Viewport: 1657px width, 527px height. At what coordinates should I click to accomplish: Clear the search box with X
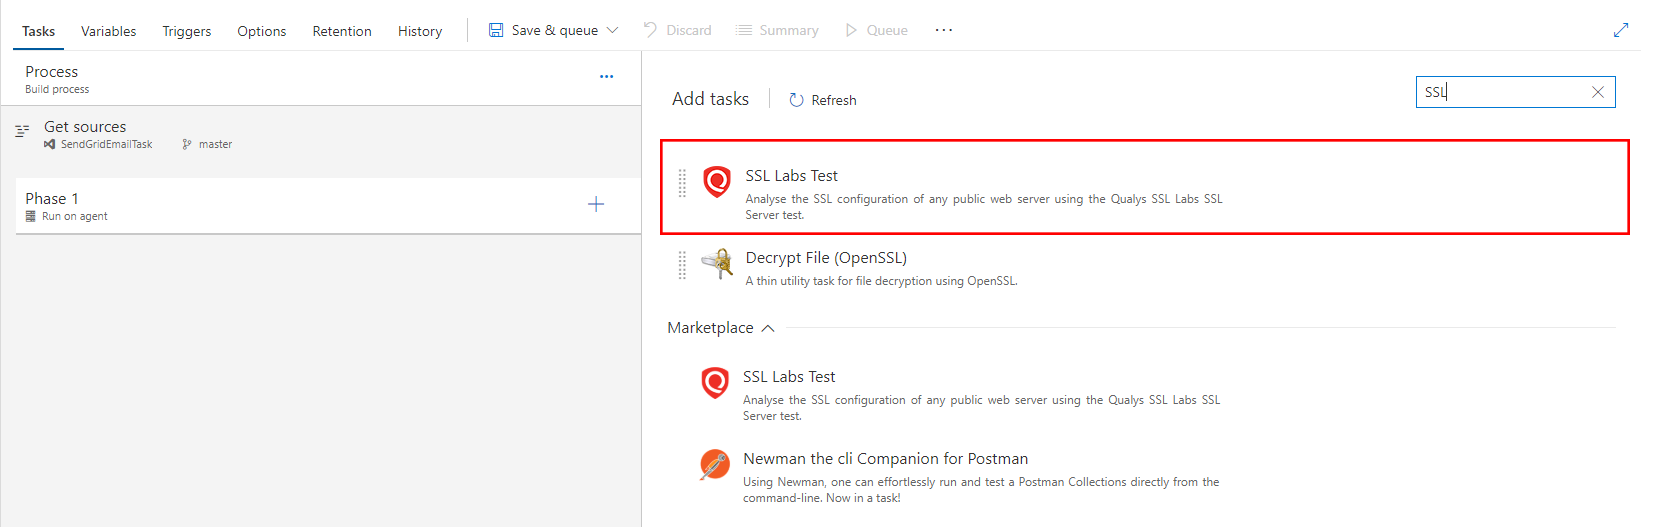coord(1598,92)
